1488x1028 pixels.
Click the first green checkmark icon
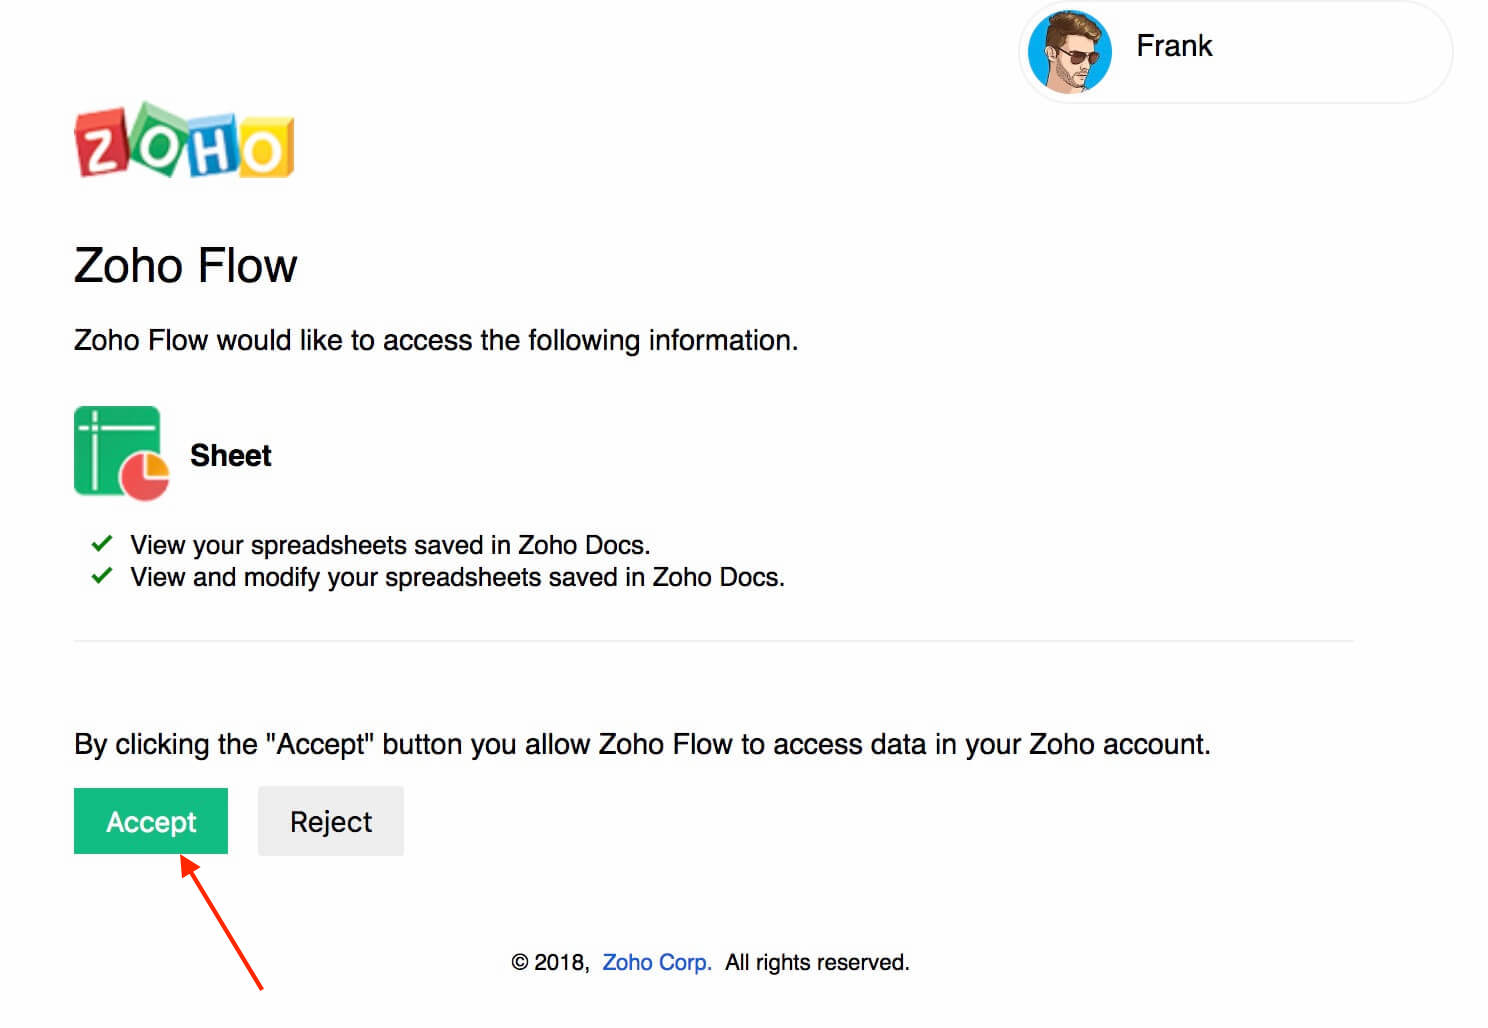[x=101, y=544]
